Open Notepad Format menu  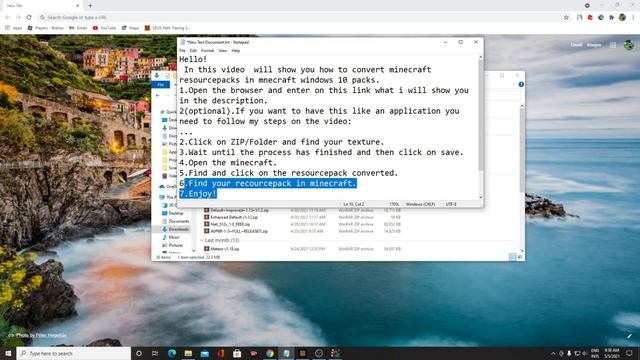[207, 51]
